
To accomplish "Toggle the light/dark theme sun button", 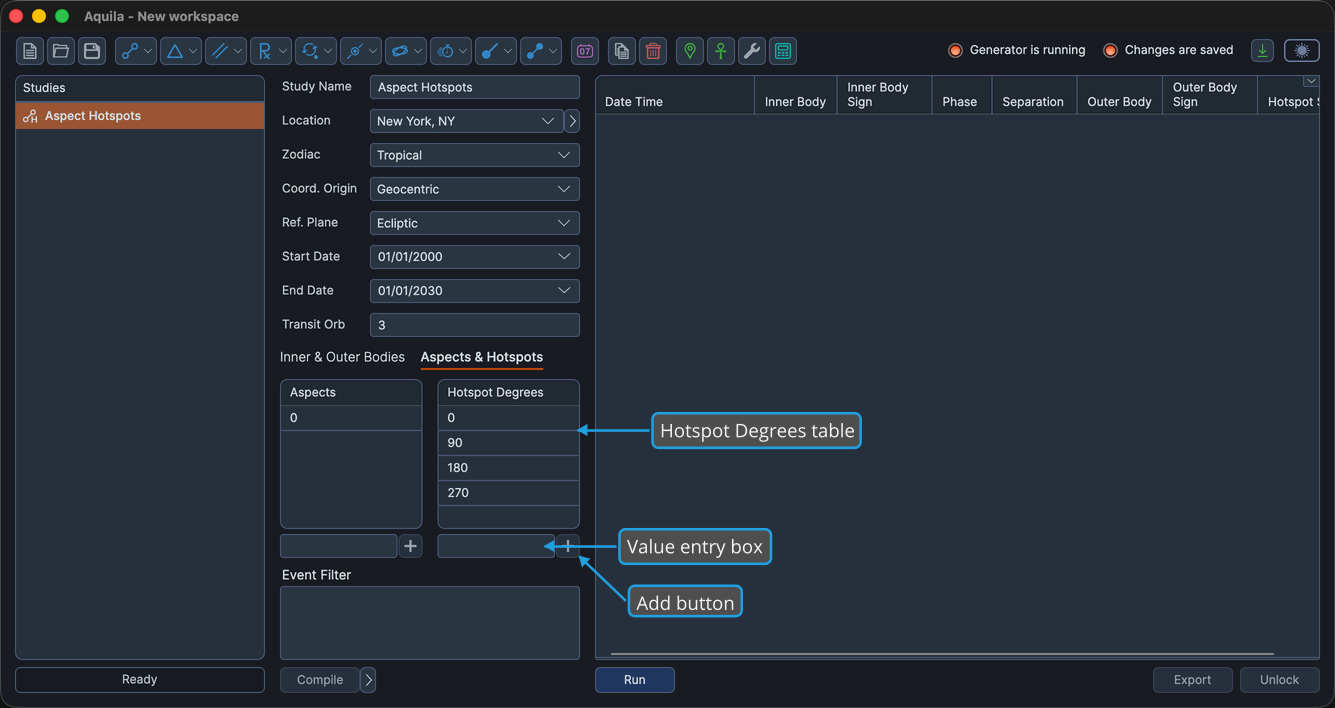I will tap(1302, 51).
